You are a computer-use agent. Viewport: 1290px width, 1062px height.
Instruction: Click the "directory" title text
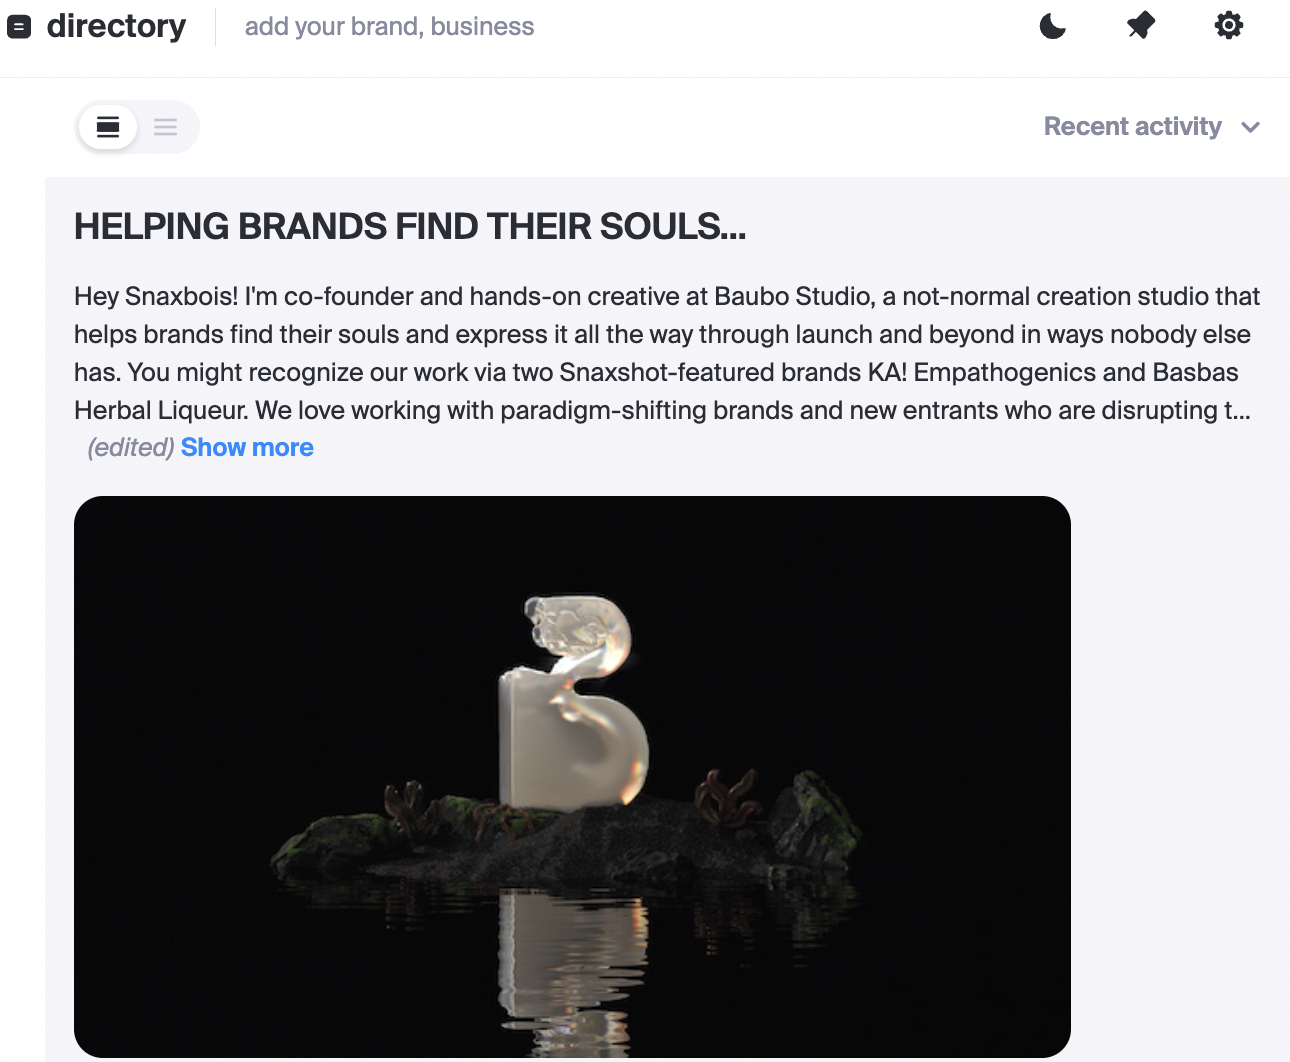coord(116,27)
